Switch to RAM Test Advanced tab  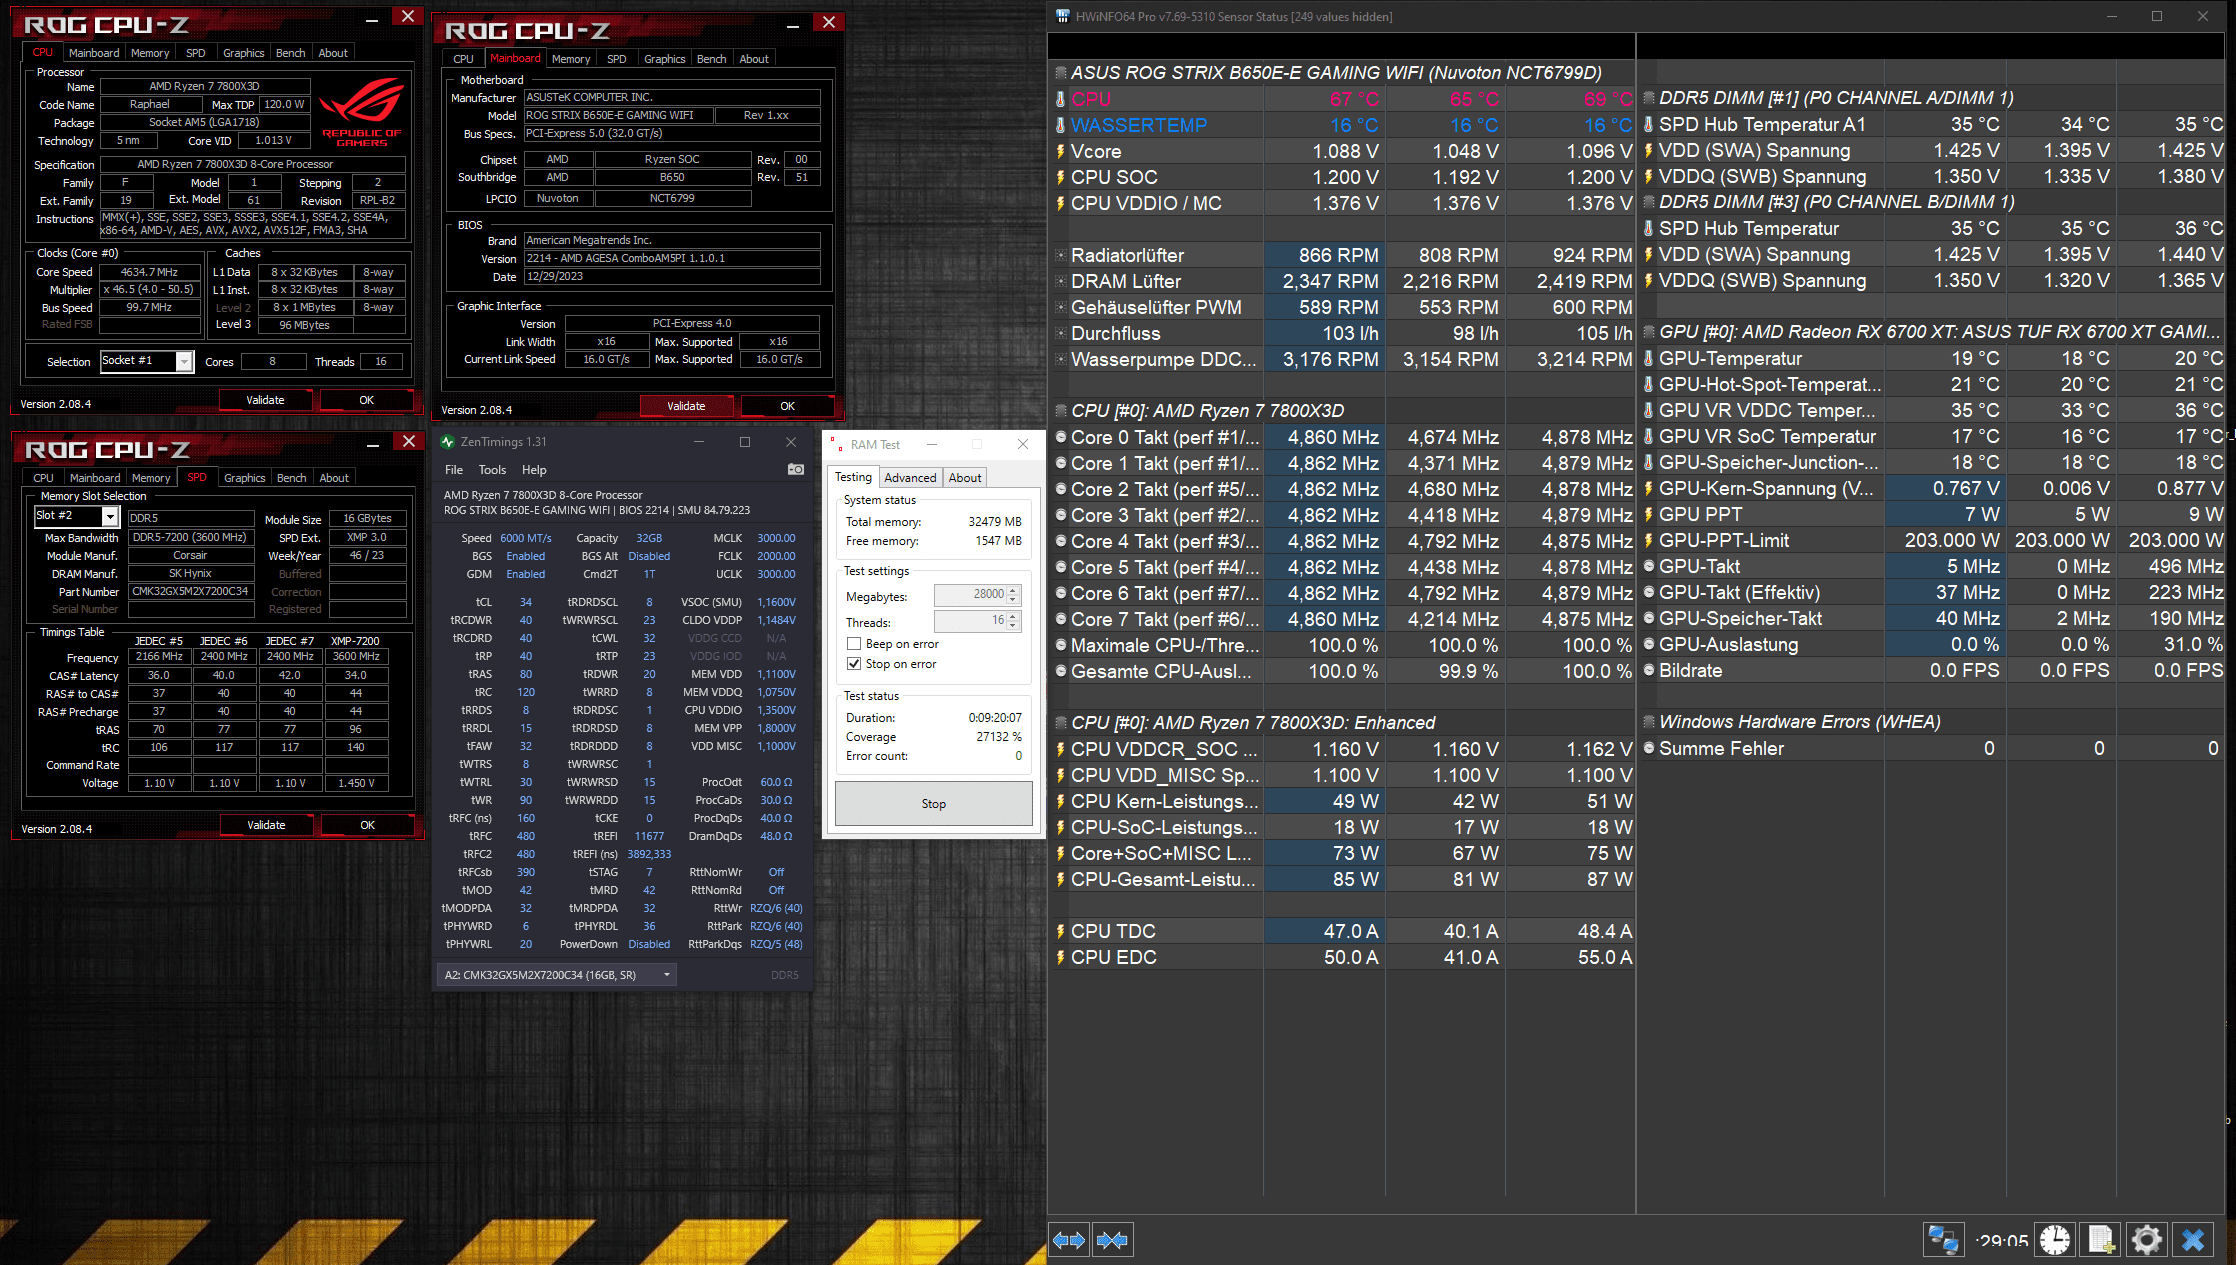coord(910,478)
